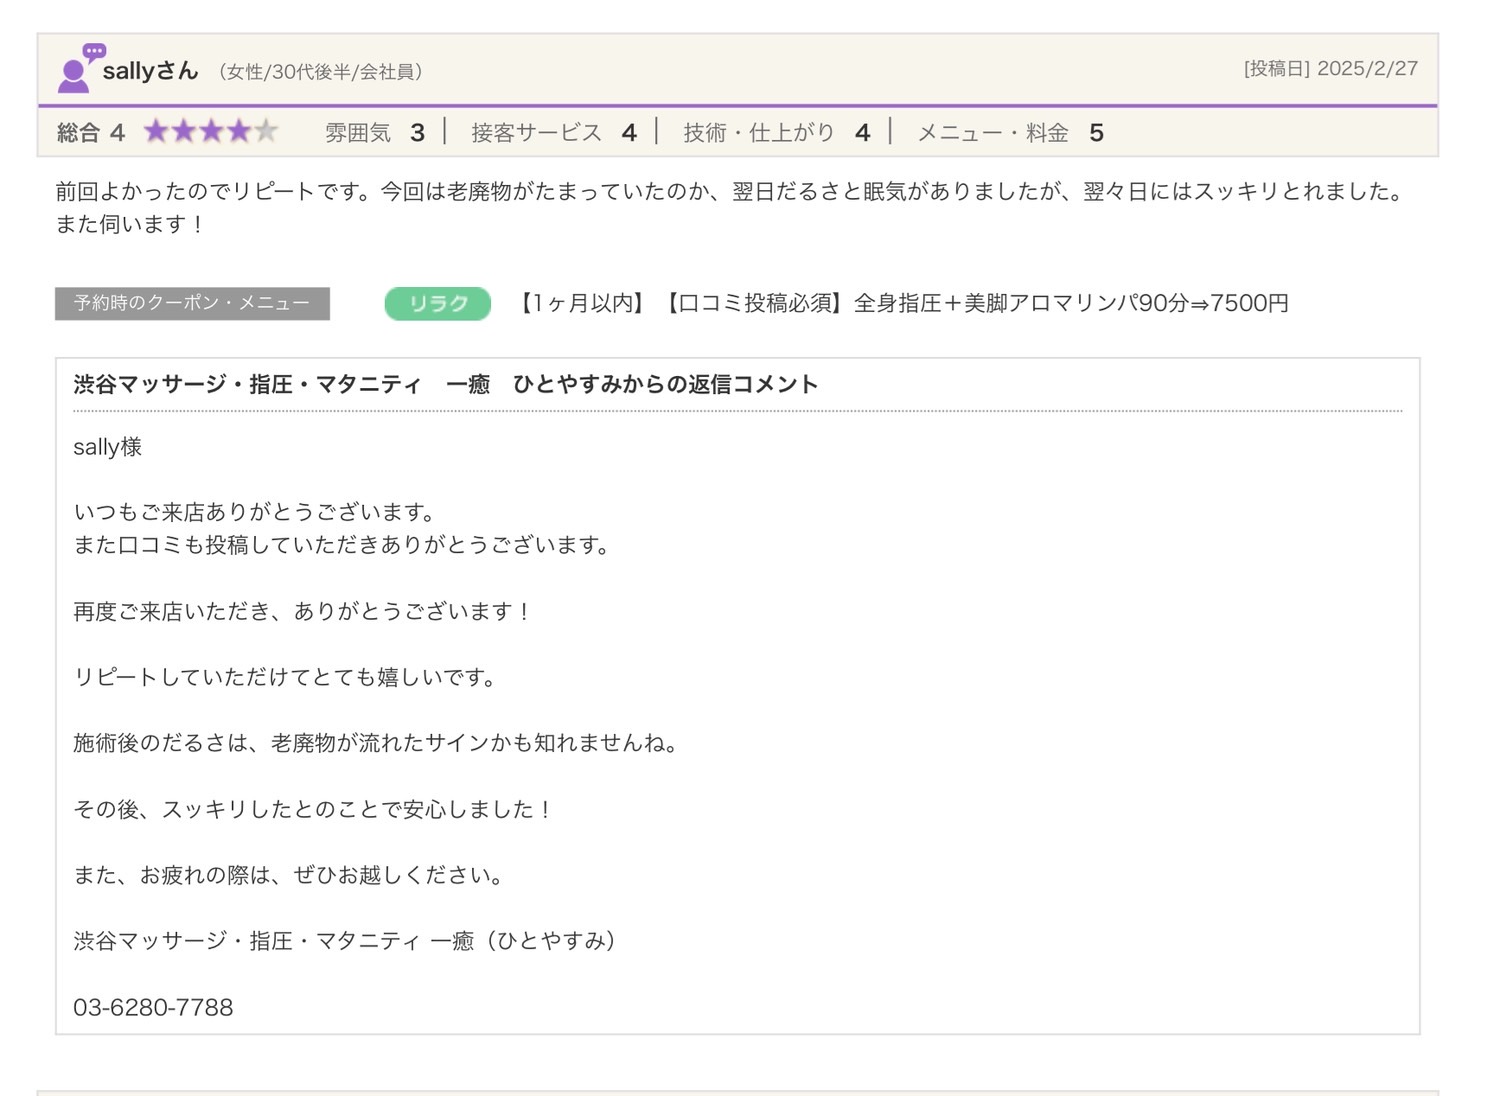Click reviewer name sallyさん
Viewport: 1493px width, 1096px height.
[150, 71]
